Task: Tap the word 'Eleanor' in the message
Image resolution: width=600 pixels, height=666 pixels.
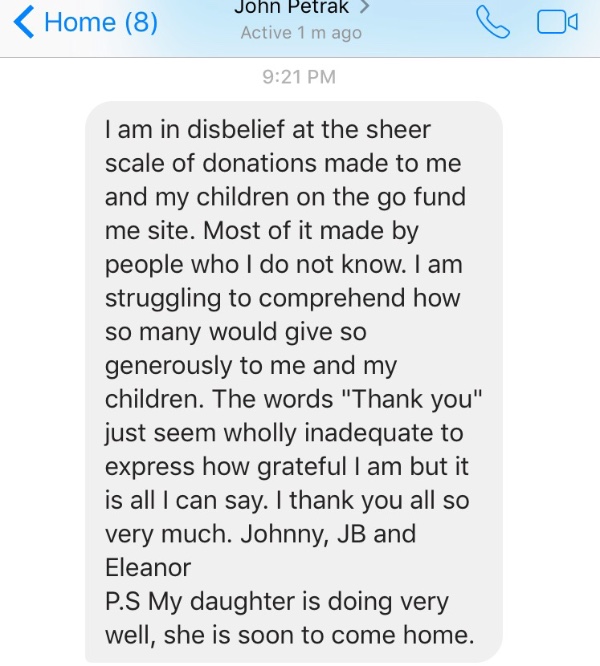Action: pos(148,567)
